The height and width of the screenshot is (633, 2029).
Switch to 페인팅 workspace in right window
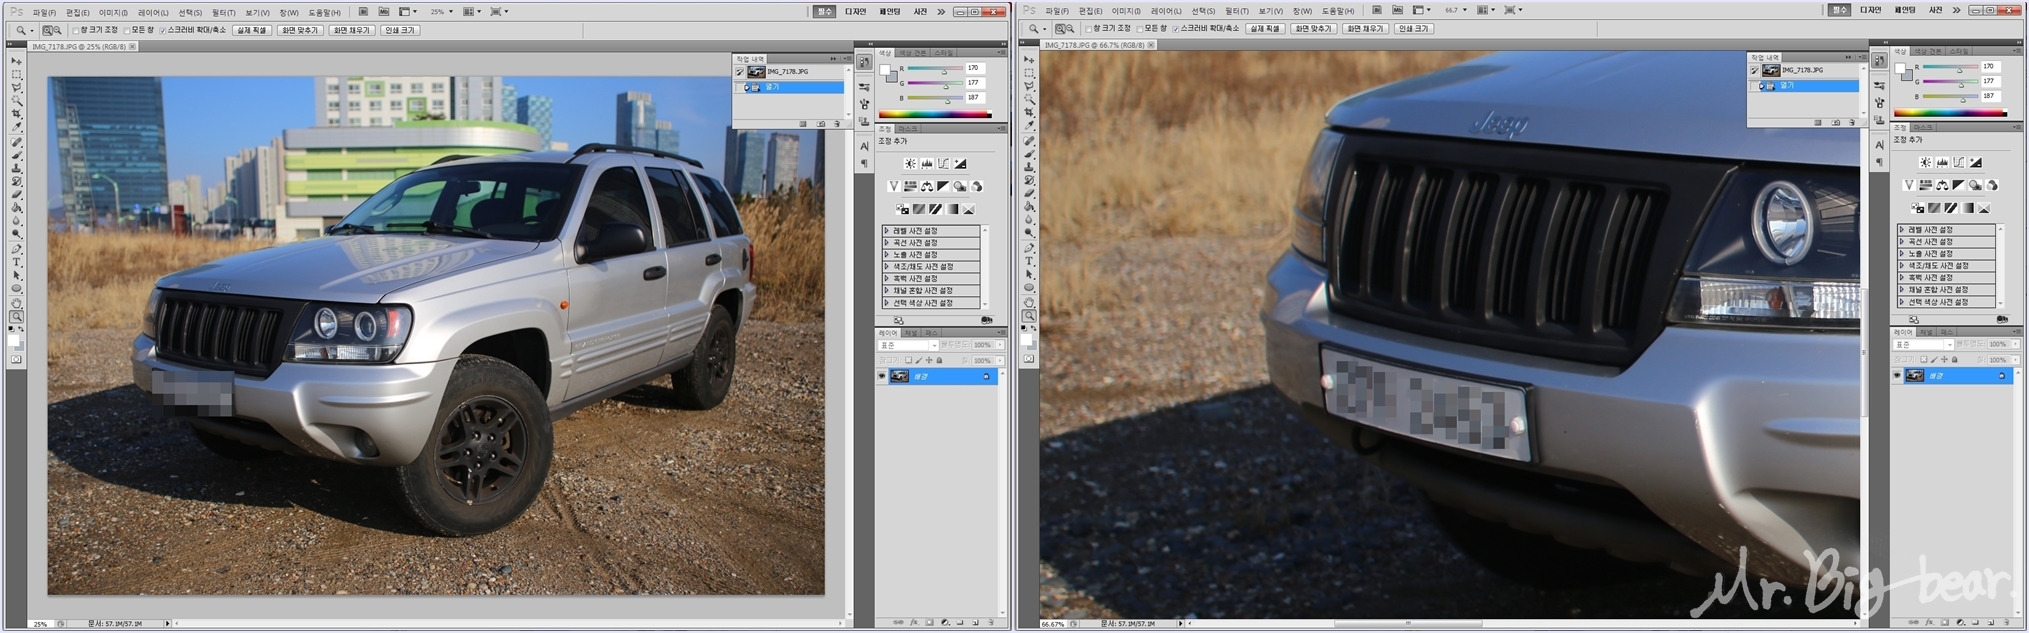1905,10
